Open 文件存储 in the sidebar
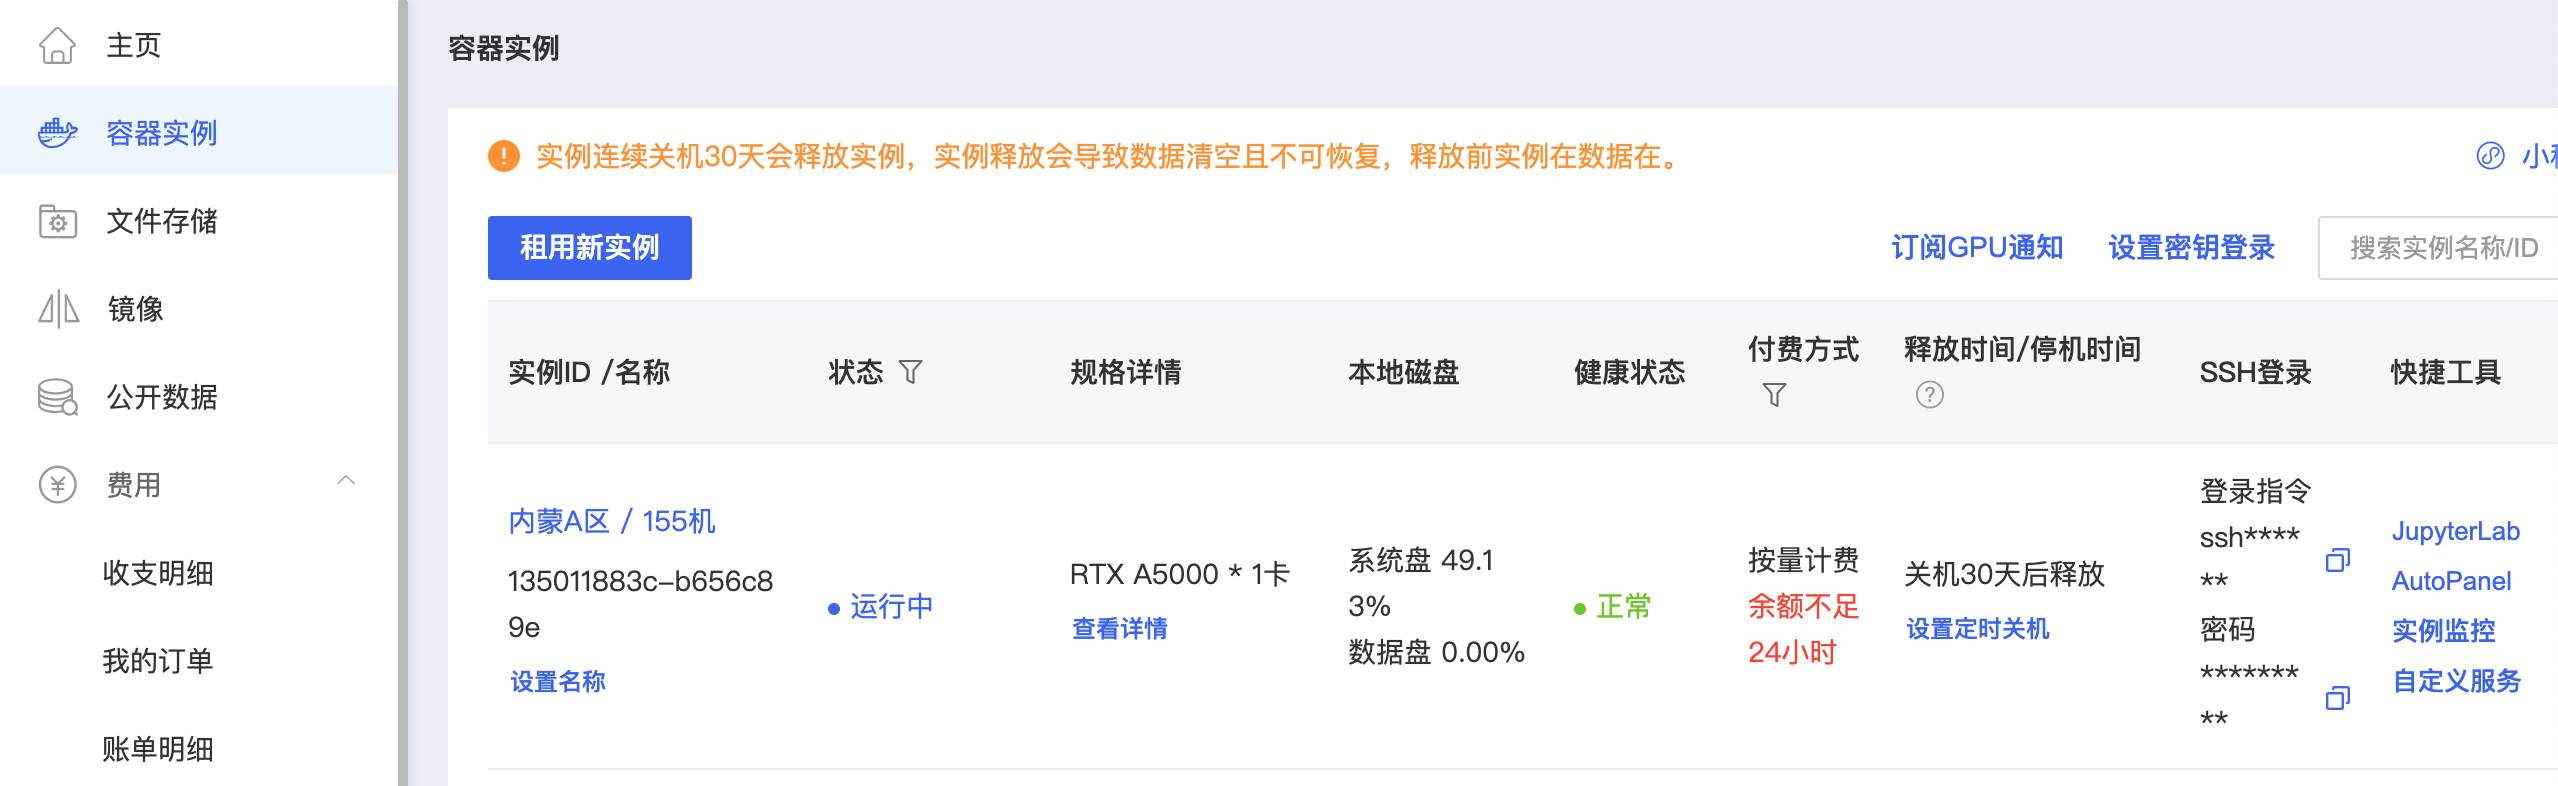Image resolution: width=2558 pixels, height=786 pixels. (x=161, y=221)
